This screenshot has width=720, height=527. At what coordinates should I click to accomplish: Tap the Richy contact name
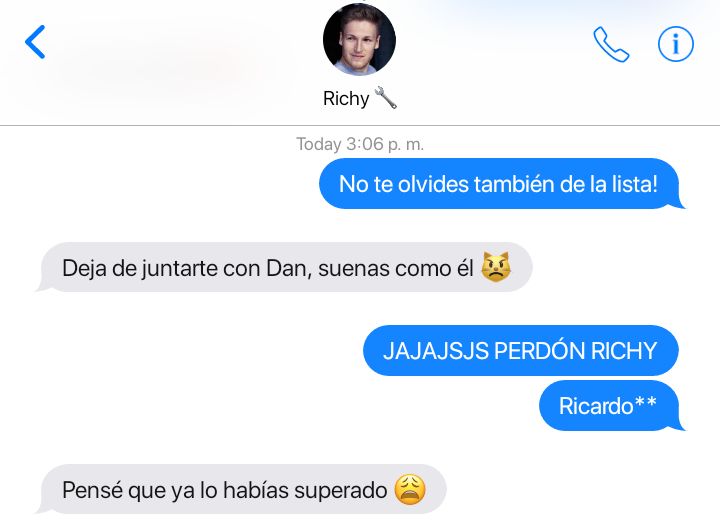pos(346,98)
